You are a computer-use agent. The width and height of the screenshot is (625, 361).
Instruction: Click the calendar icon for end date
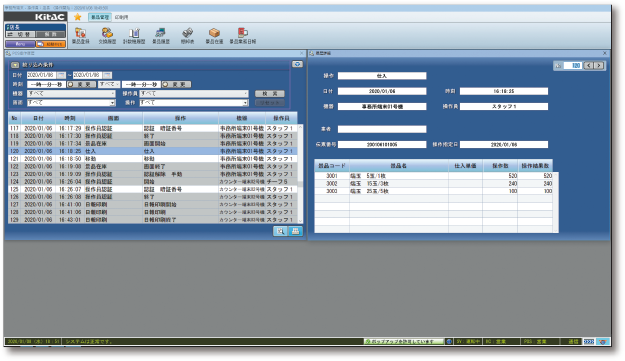(107, 75)
